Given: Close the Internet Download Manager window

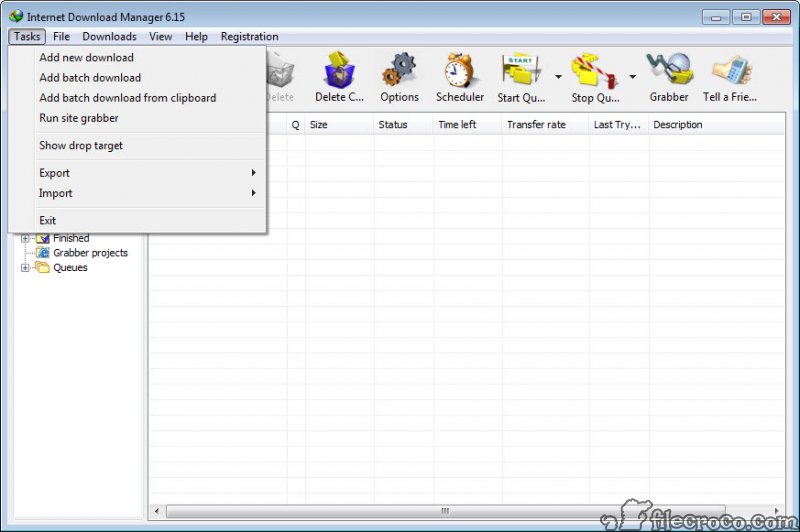Looking at the screenshot, I should (776, 17).
